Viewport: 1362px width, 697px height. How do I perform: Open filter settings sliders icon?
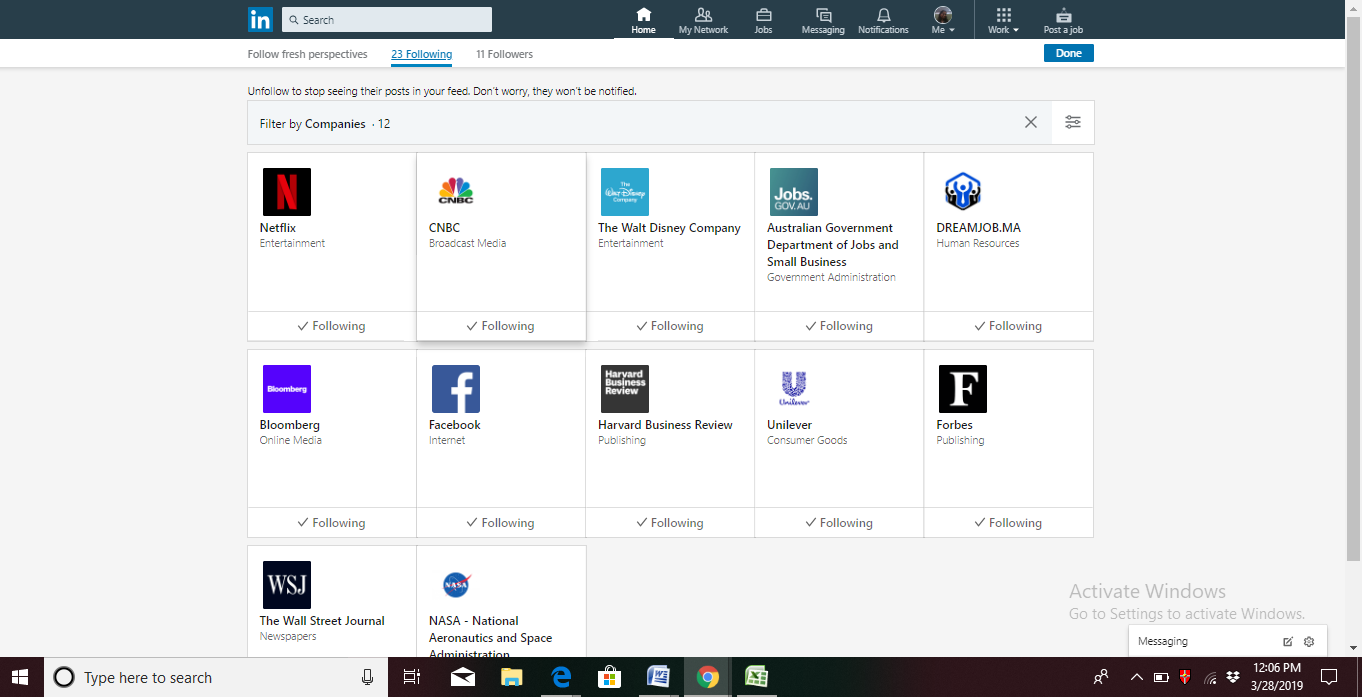click(x=1072, y=122)
